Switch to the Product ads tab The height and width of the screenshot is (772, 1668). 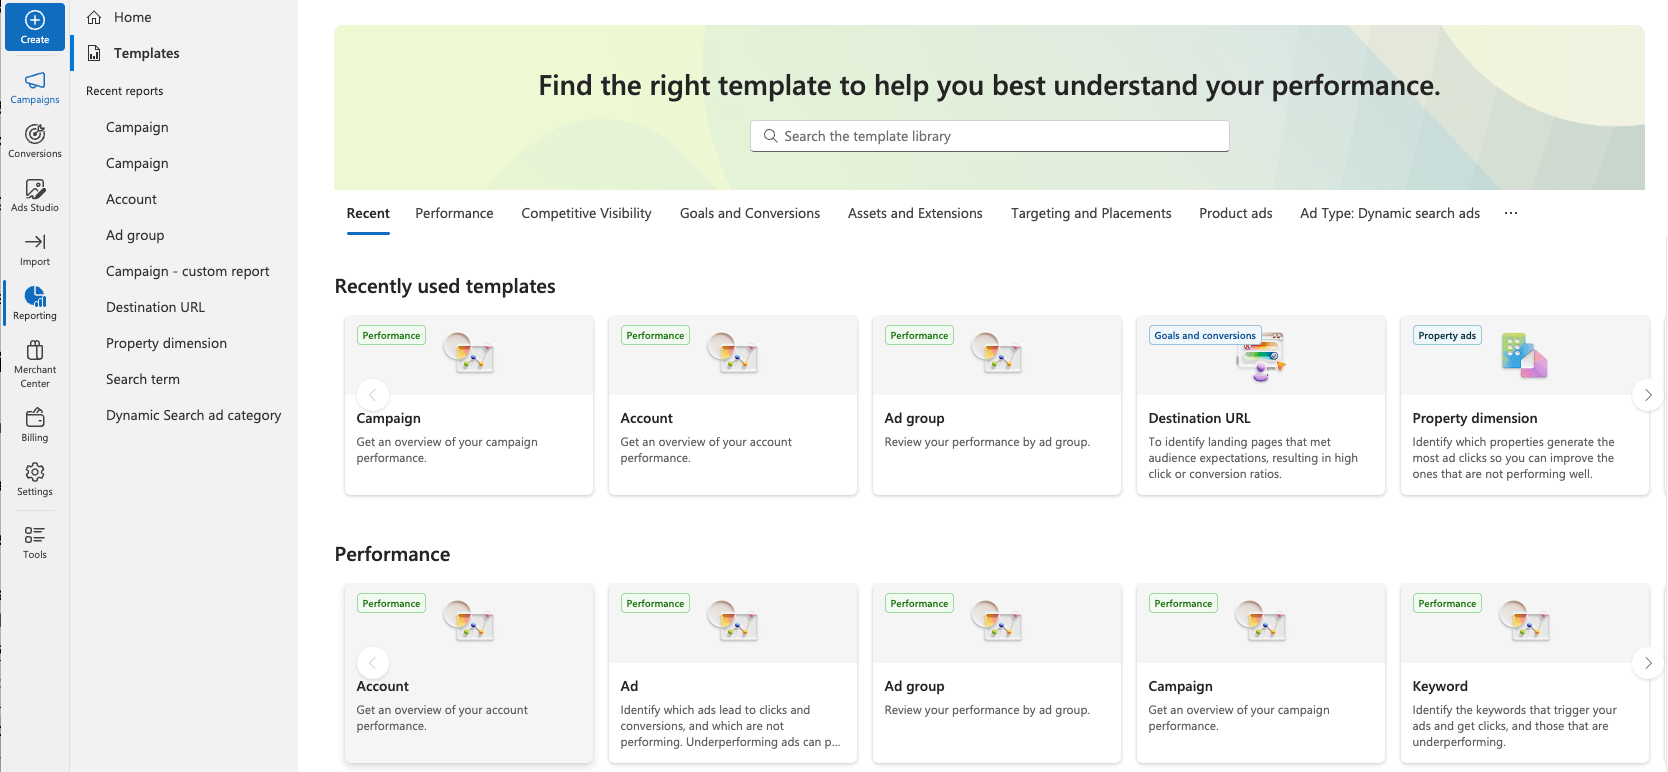1236,213
